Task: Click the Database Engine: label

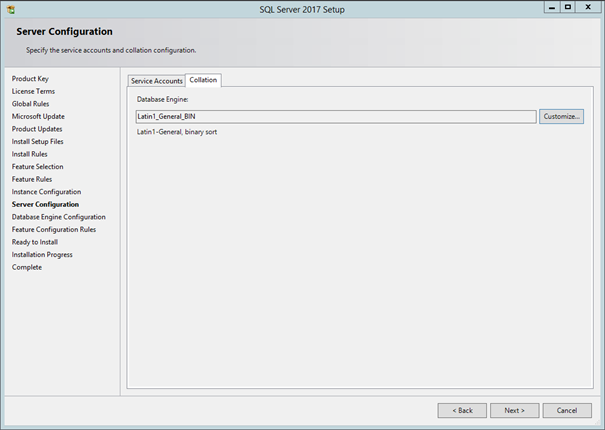Action: (162, 99)
